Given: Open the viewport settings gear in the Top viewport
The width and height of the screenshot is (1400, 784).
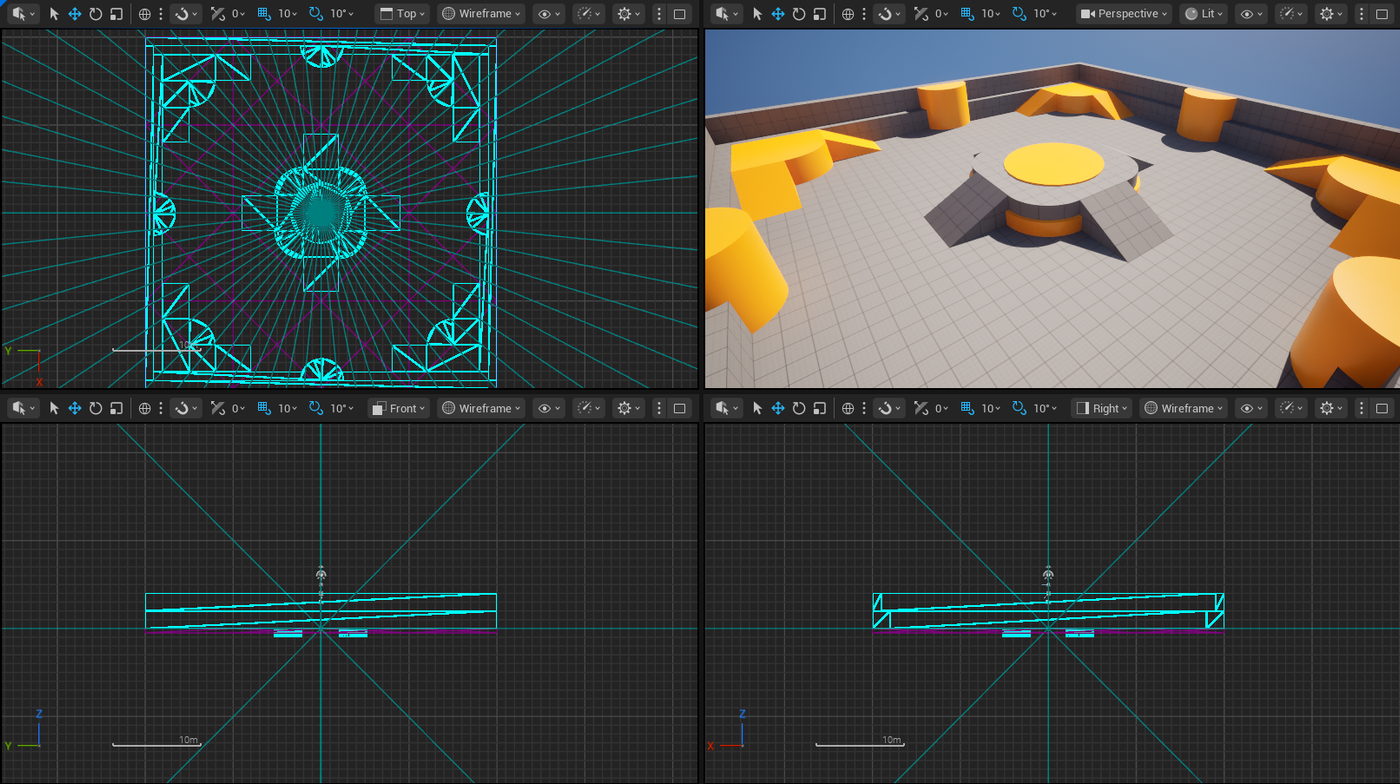Looking at the screenshot, I should click(x=630, y=14).
